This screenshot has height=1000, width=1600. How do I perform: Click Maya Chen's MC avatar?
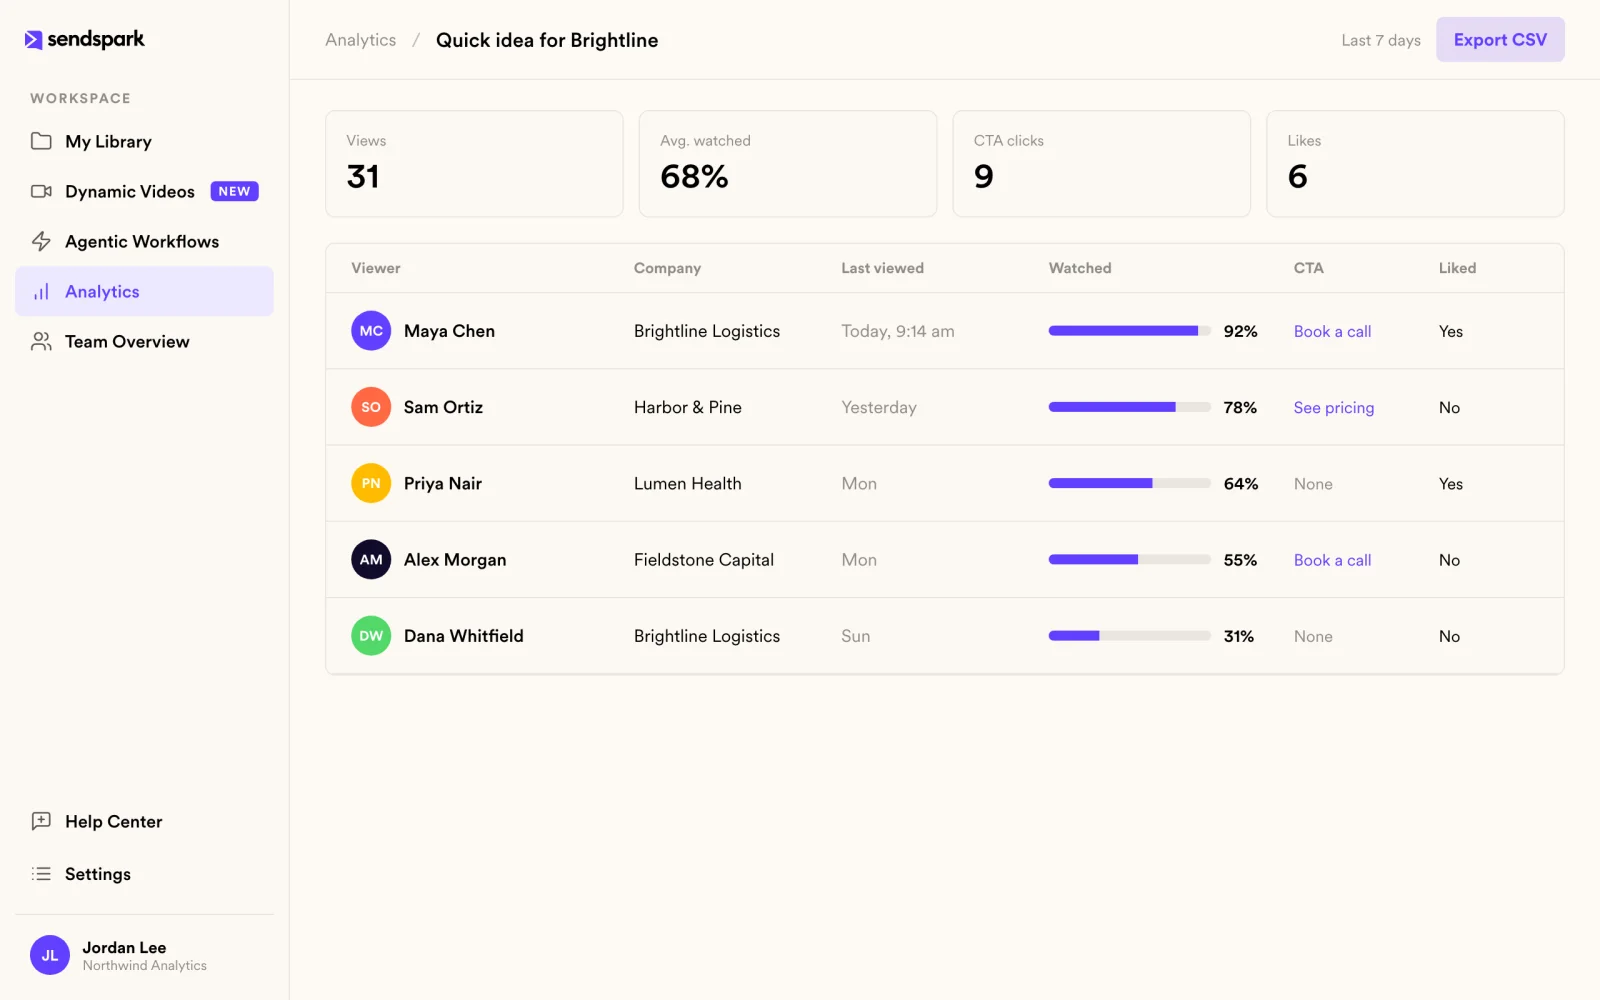click(371, 331)
